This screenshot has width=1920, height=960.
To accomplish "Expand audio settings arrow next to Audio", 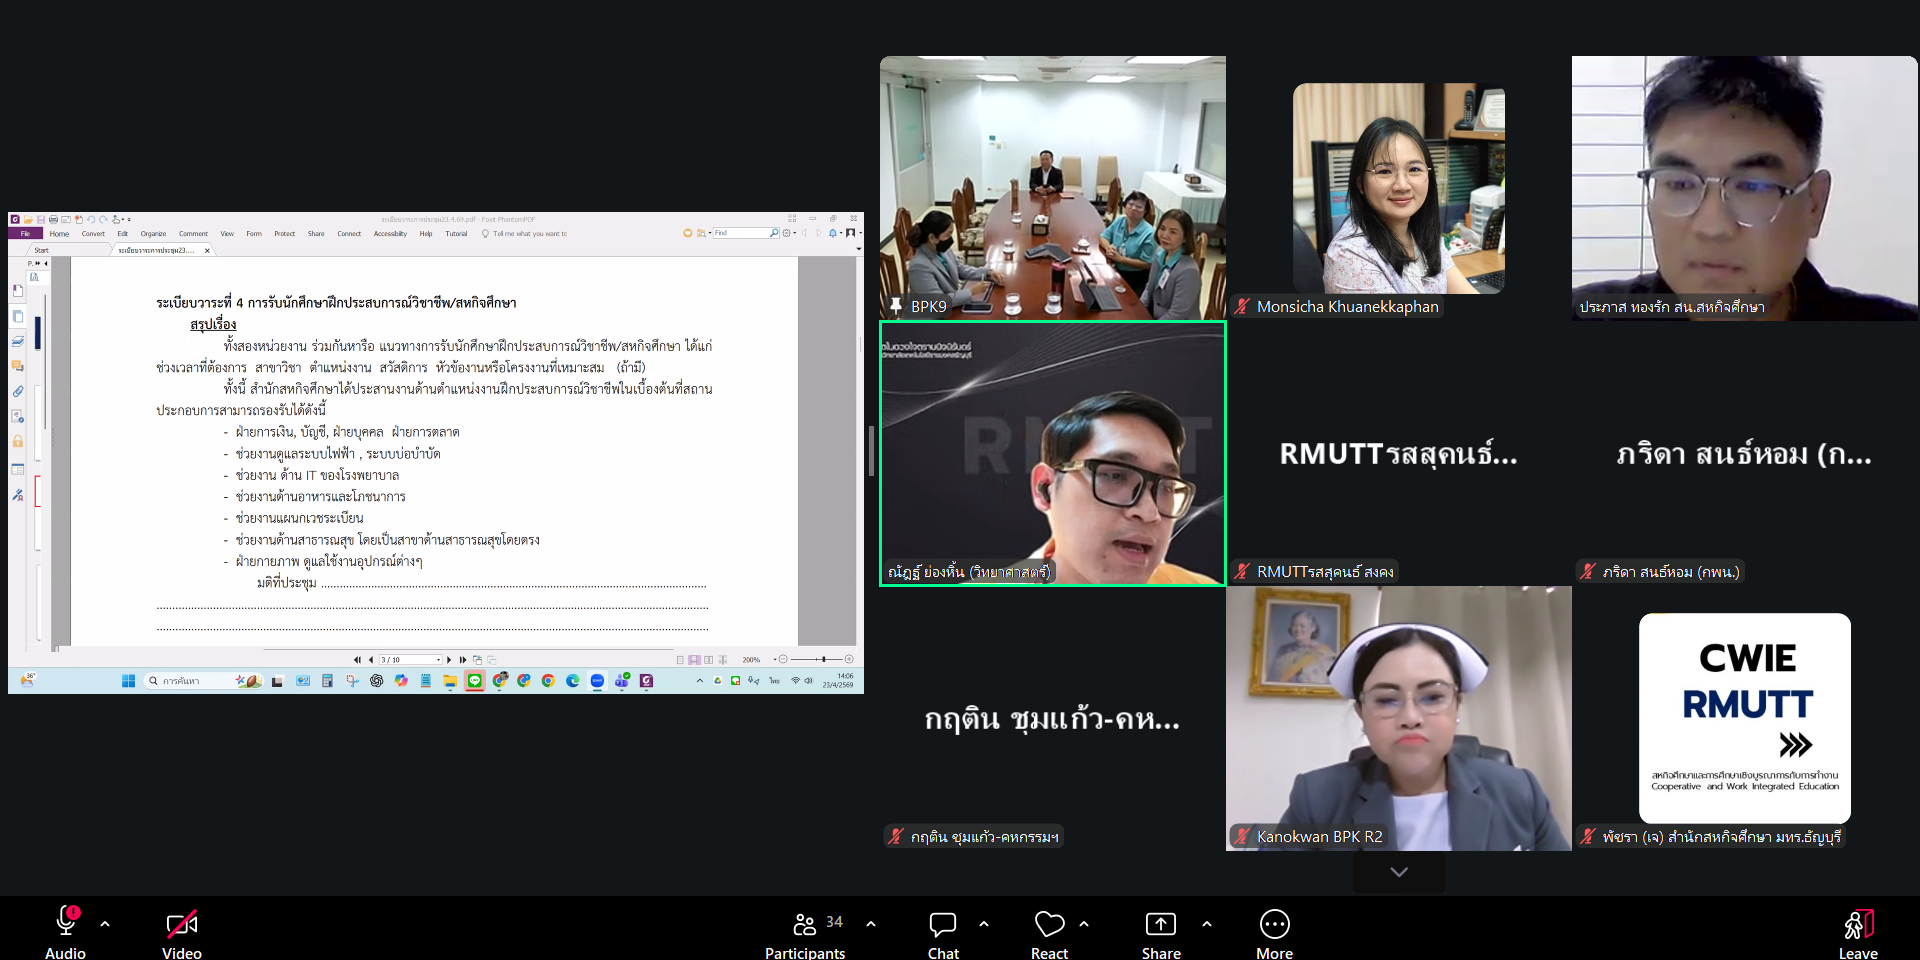I will point(105,924).
